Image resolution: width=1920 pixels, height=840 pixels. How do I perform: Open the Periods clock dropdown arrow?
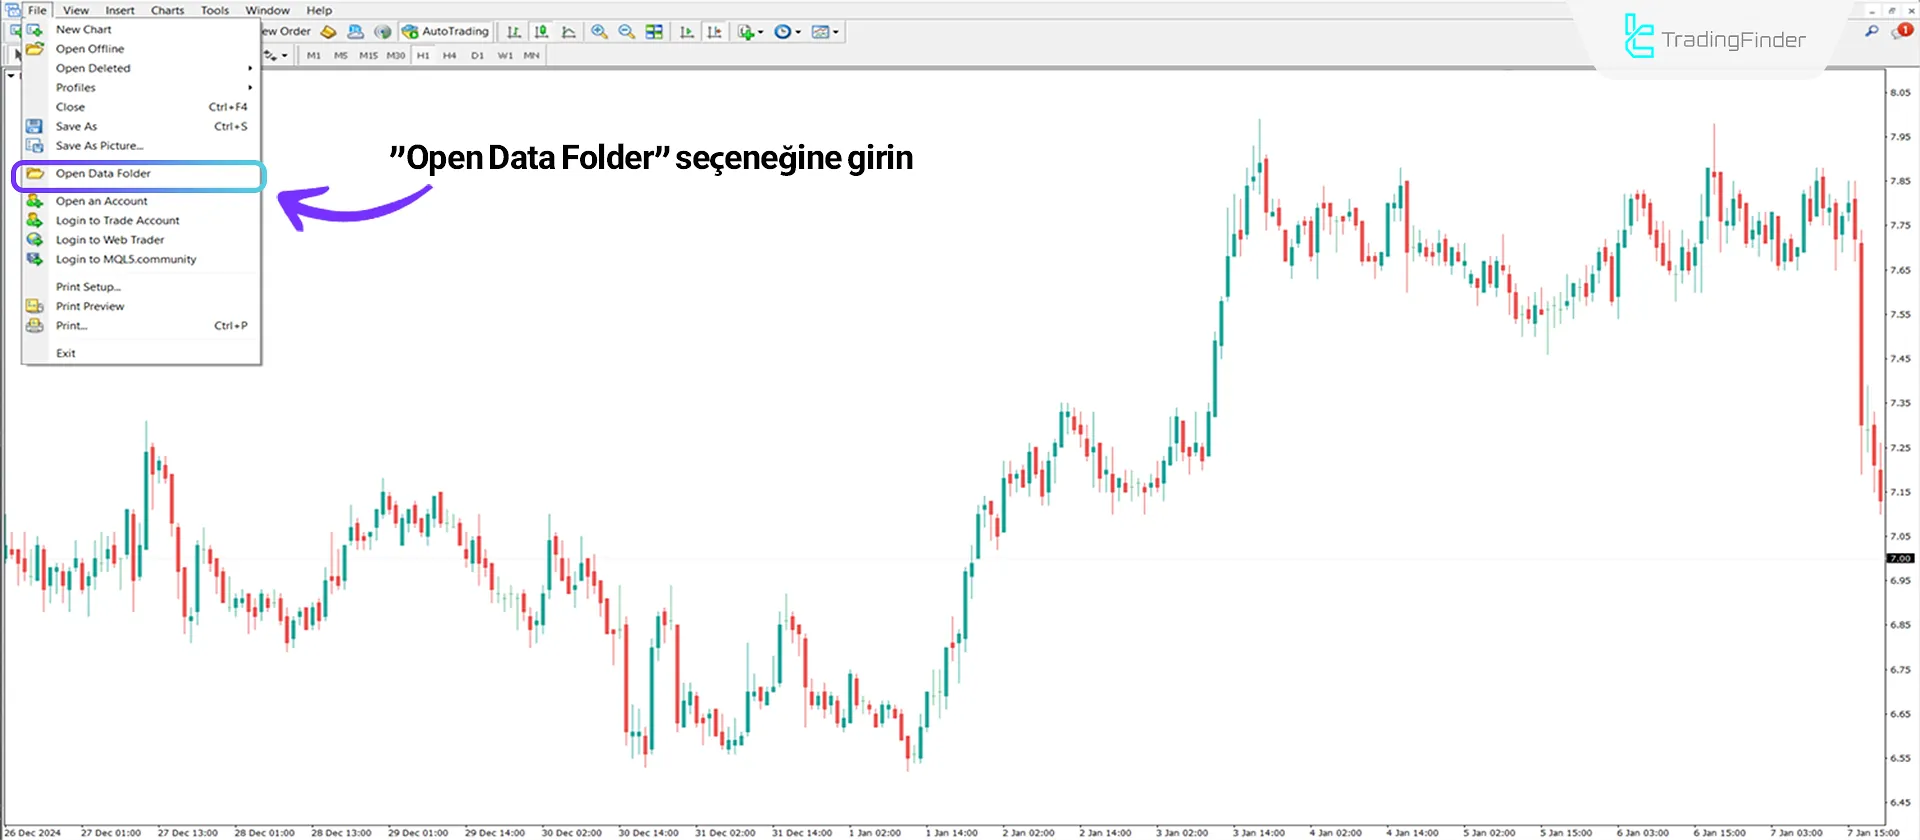click(x=798, y=32)
